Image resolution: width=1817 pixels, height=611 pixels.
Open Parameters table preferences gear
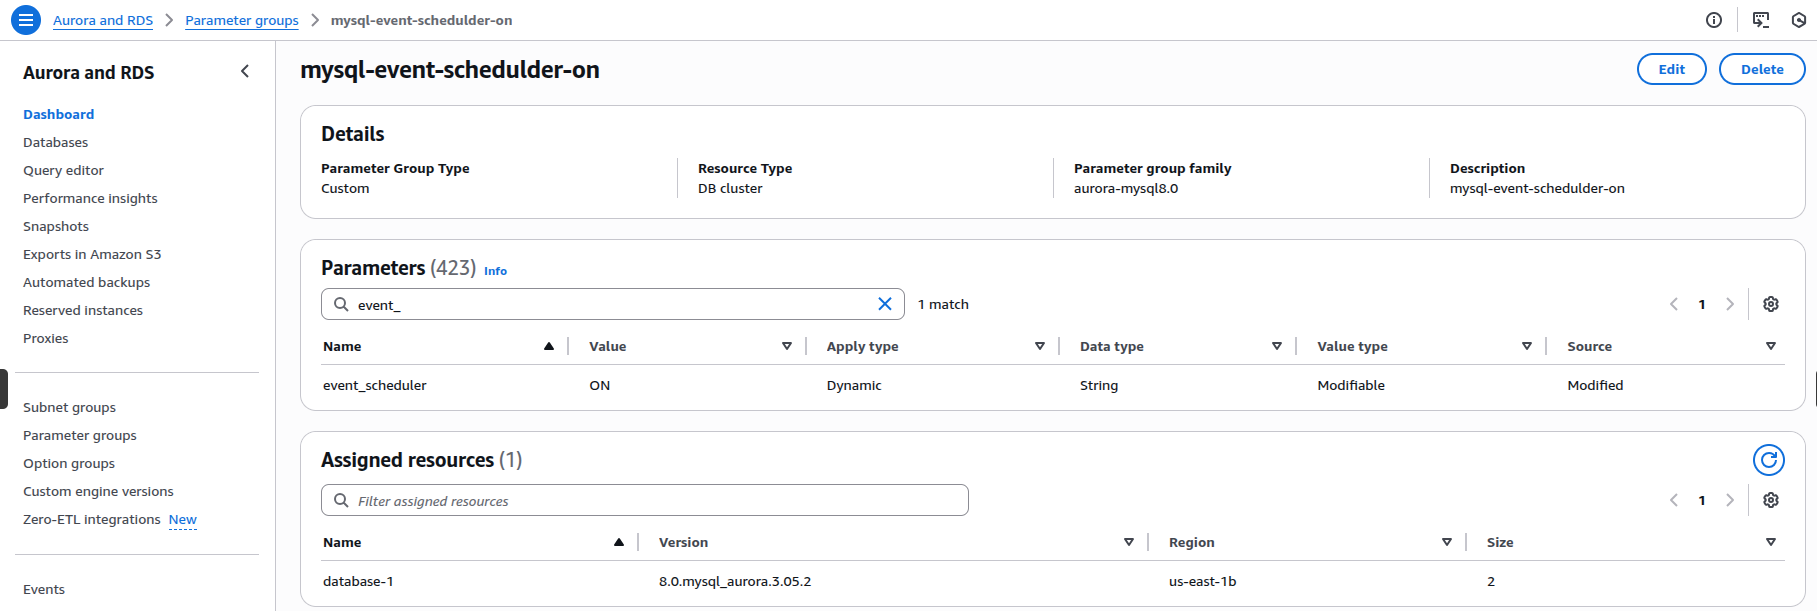(x=1770, y=304)
